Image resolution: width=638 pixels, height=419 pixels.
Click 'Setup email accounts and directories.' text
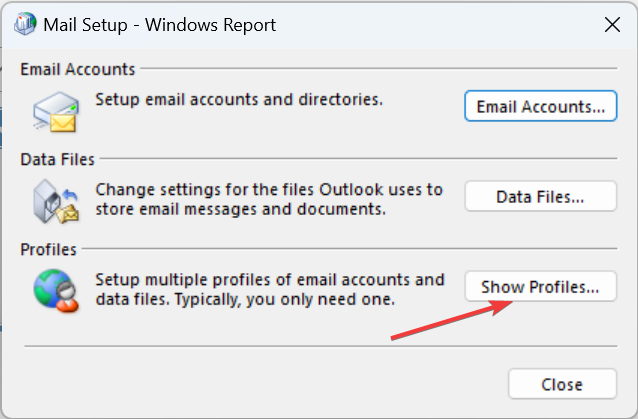(239, 99)
